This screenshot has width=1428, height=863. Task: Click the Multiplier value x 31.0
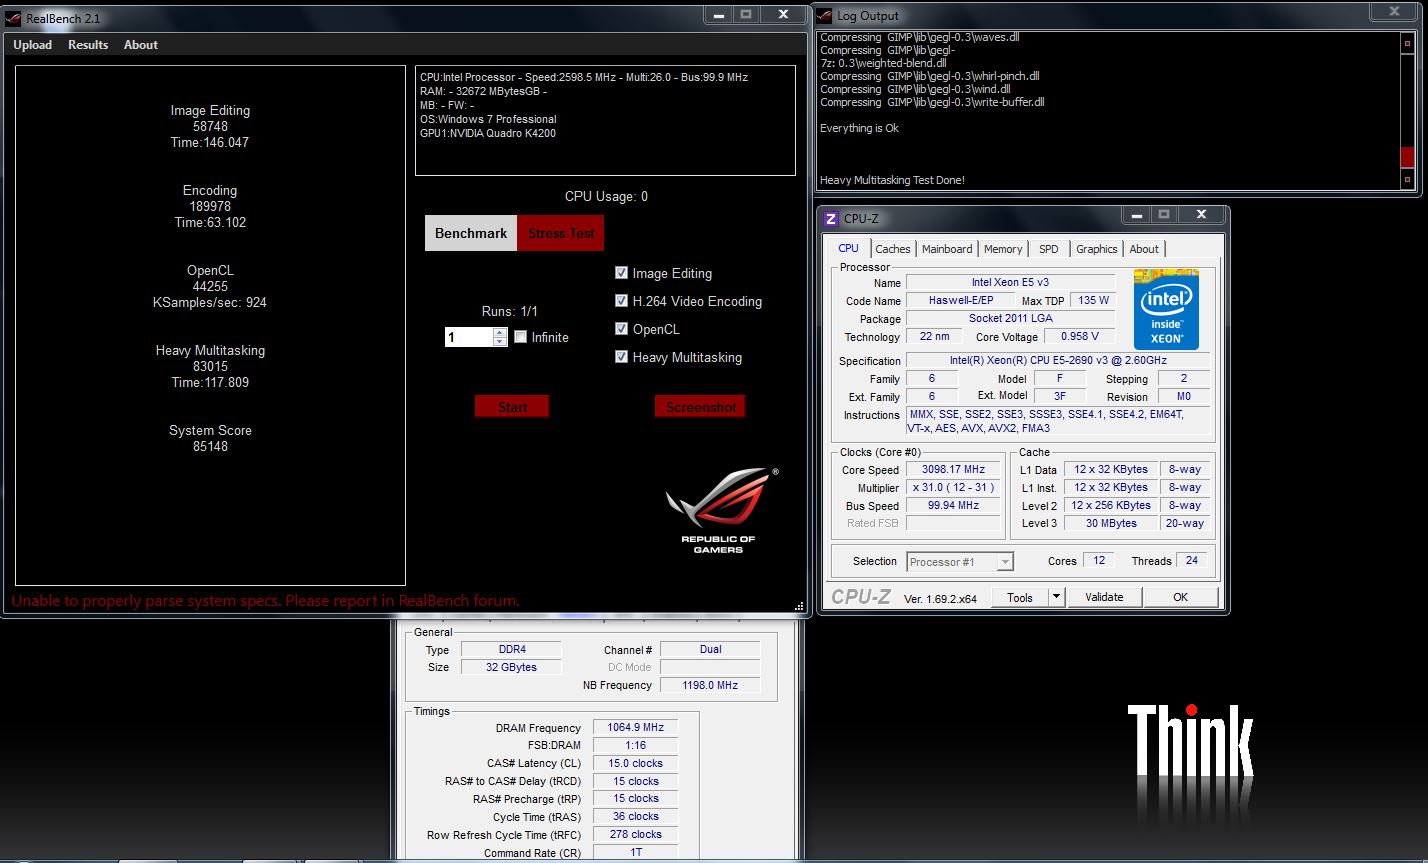pos(954,487)
